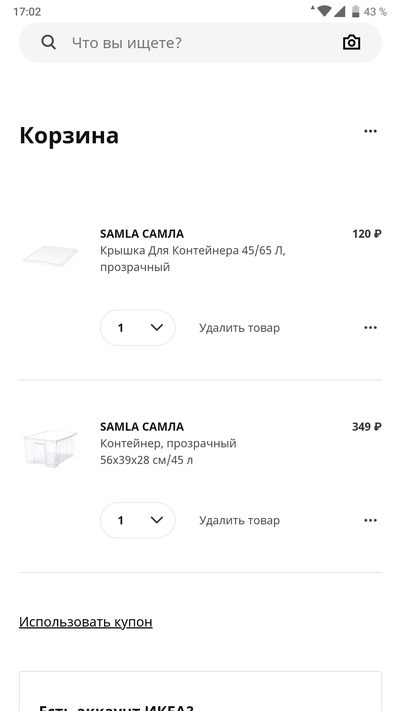Image resolution: width=400 pixels, height=711 pixels.
Task: Expand quantity dropdown for lid 45/65 Л
Action: click(x=137, y=328)
